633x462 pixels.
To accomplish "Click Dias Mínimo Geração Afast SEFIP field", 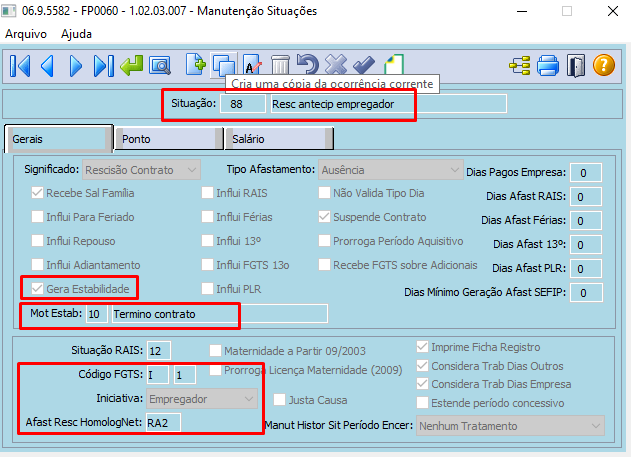I will pos(586,292).
